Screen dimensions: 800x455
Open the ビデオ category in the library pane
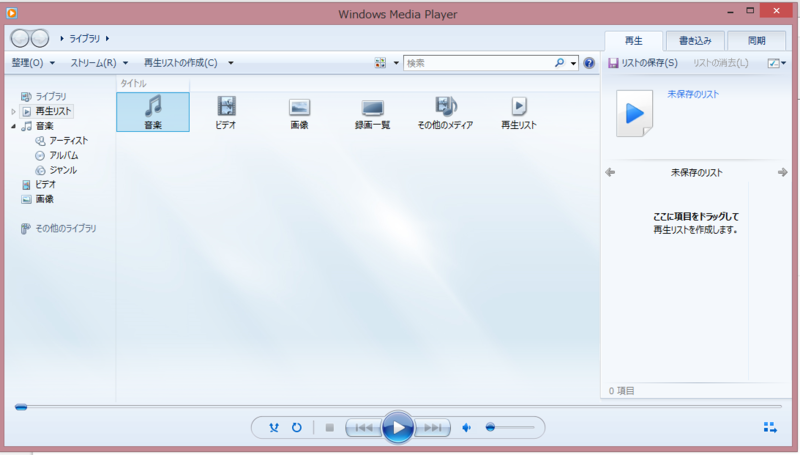click(x=226, y=113)
